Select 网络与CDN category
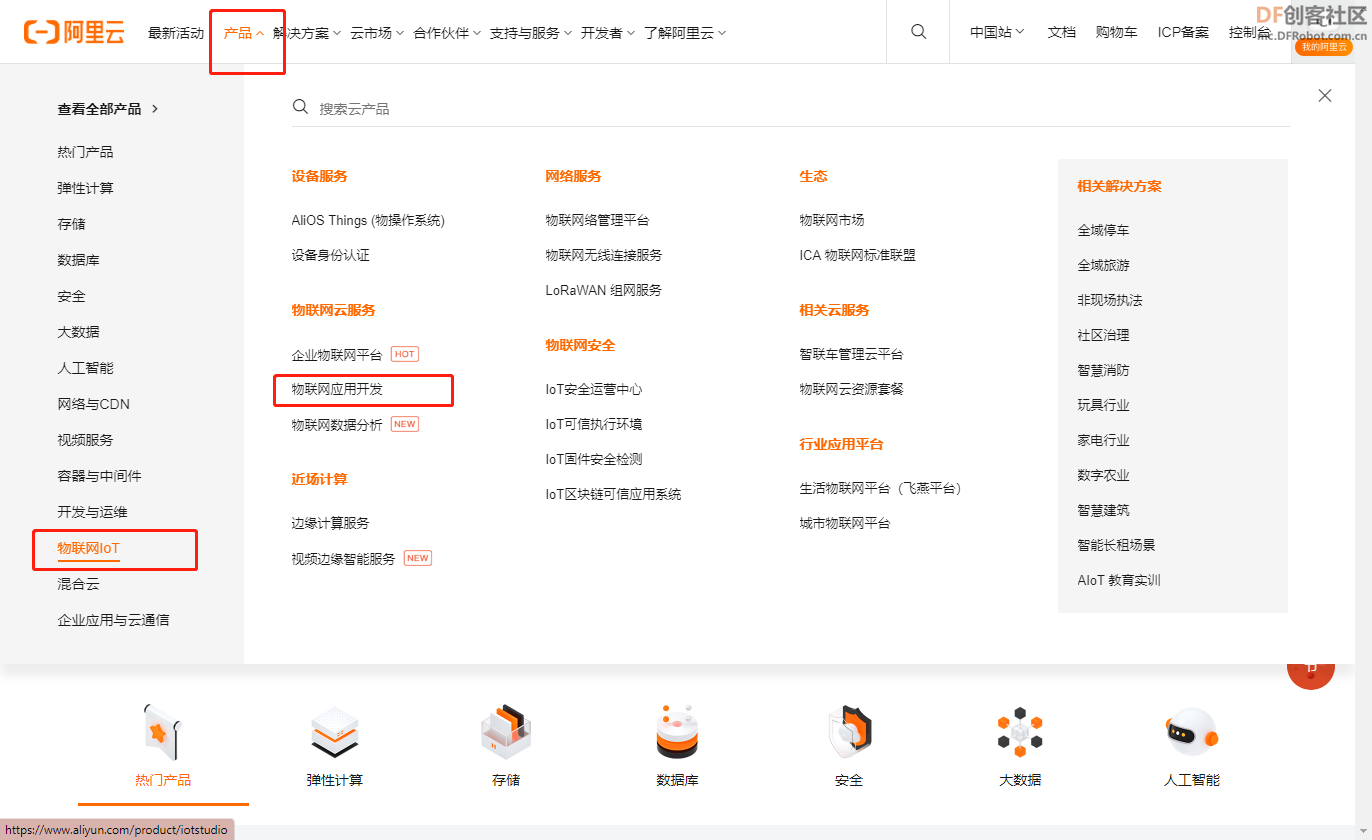This screenshot has width=1372, height=840. point(93,404)
